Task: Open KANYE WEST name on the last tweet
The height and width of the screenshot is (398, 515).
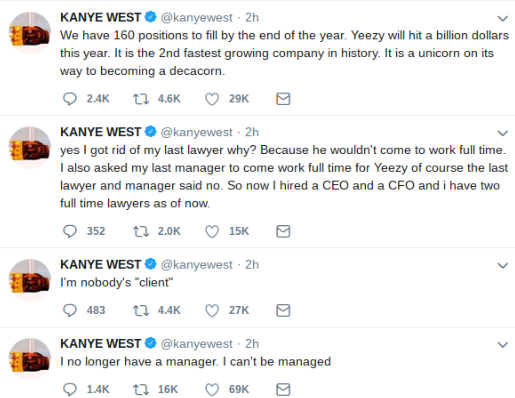Action: point(100,343)
